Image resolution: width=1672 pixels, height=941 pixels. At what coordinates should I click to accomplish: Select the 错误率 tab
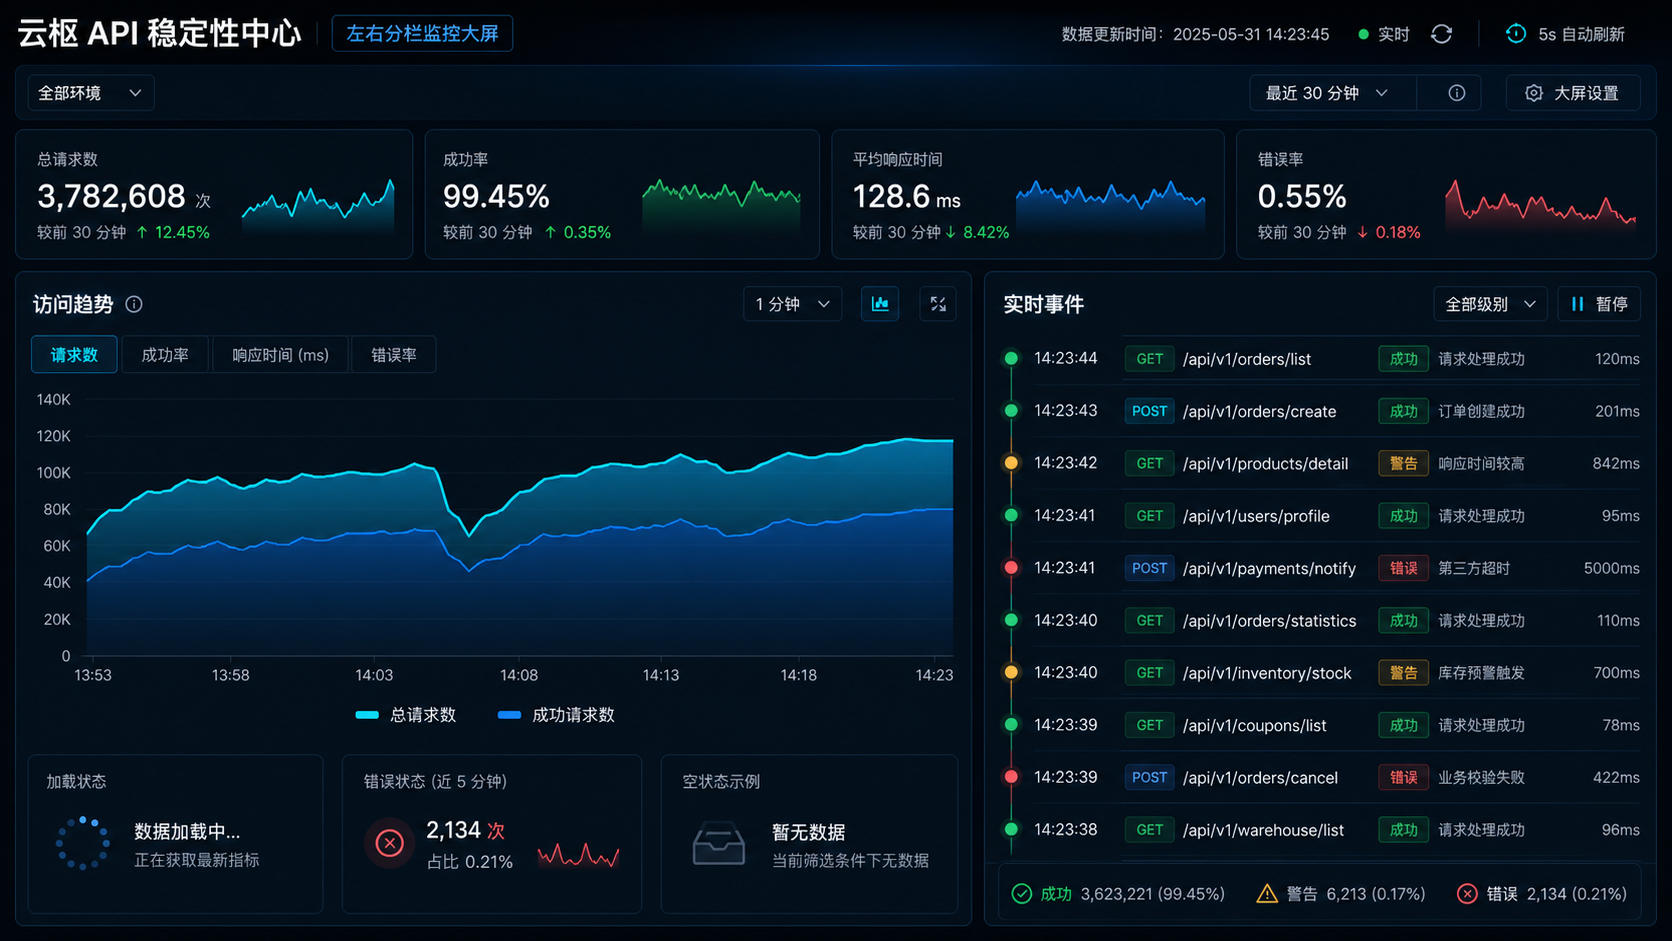[x=394, y=355]
